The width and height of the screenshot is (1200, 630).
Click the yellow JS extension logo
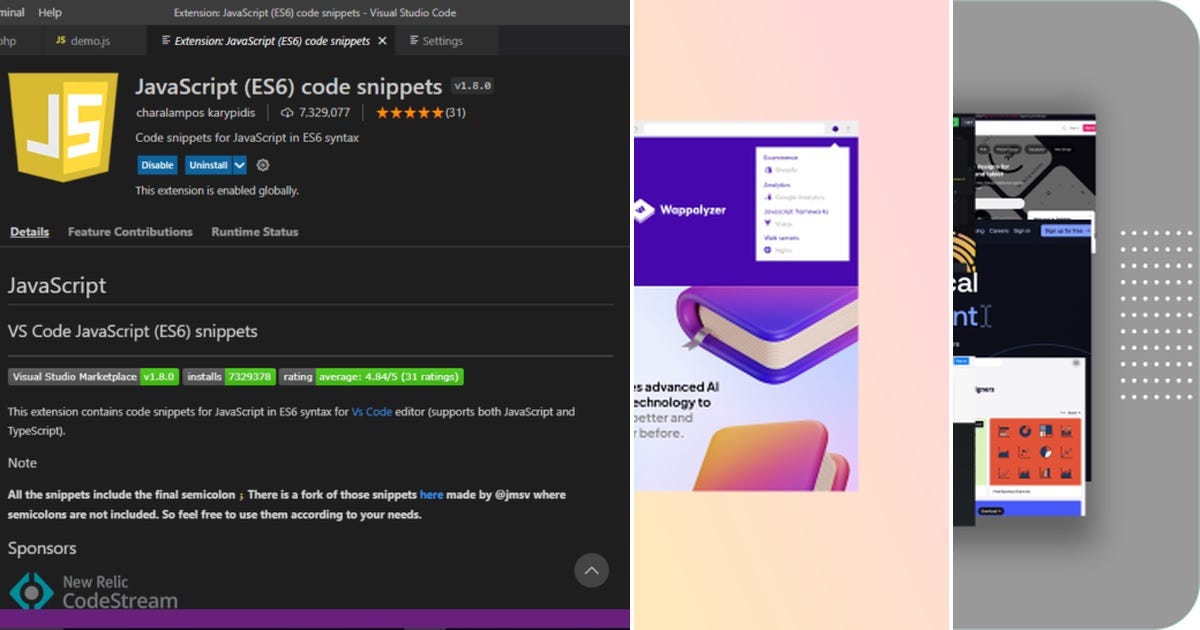pyautogui.click(x=62, y=127)
